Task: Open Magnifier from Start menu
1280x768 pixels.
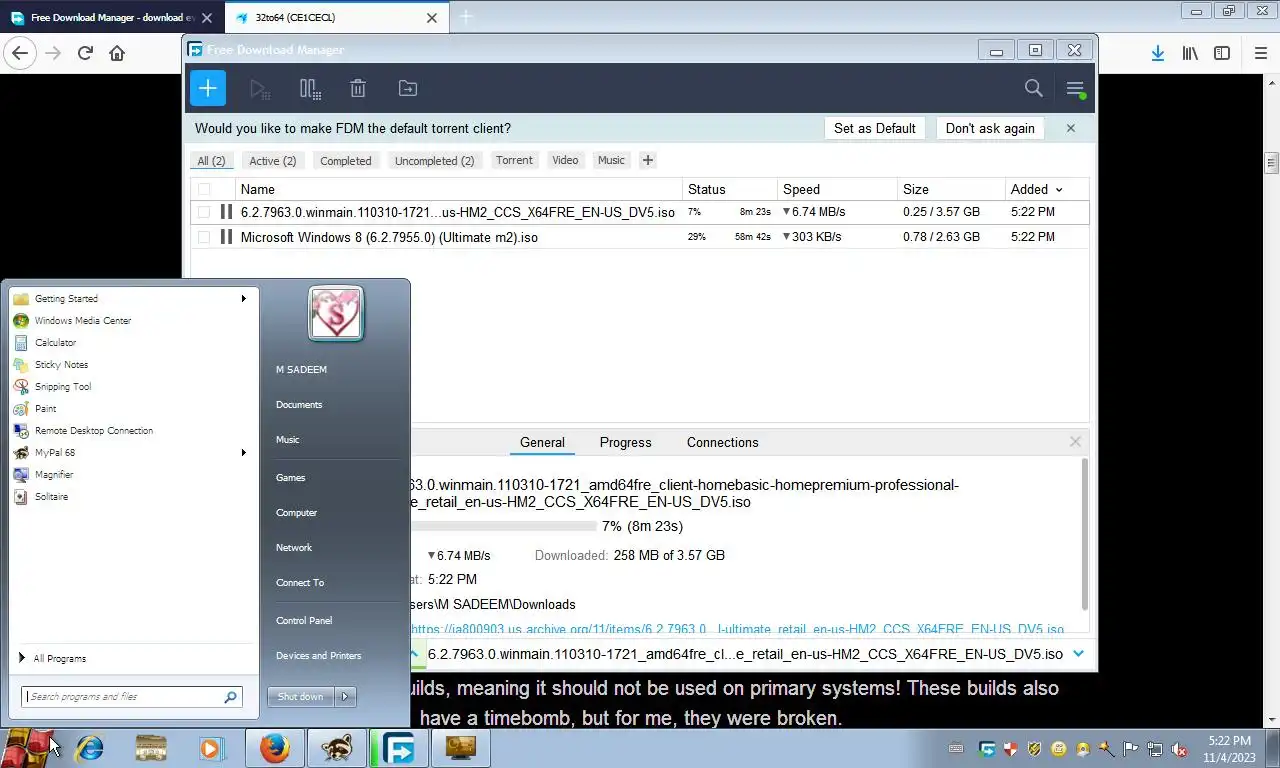Action: 130,474
